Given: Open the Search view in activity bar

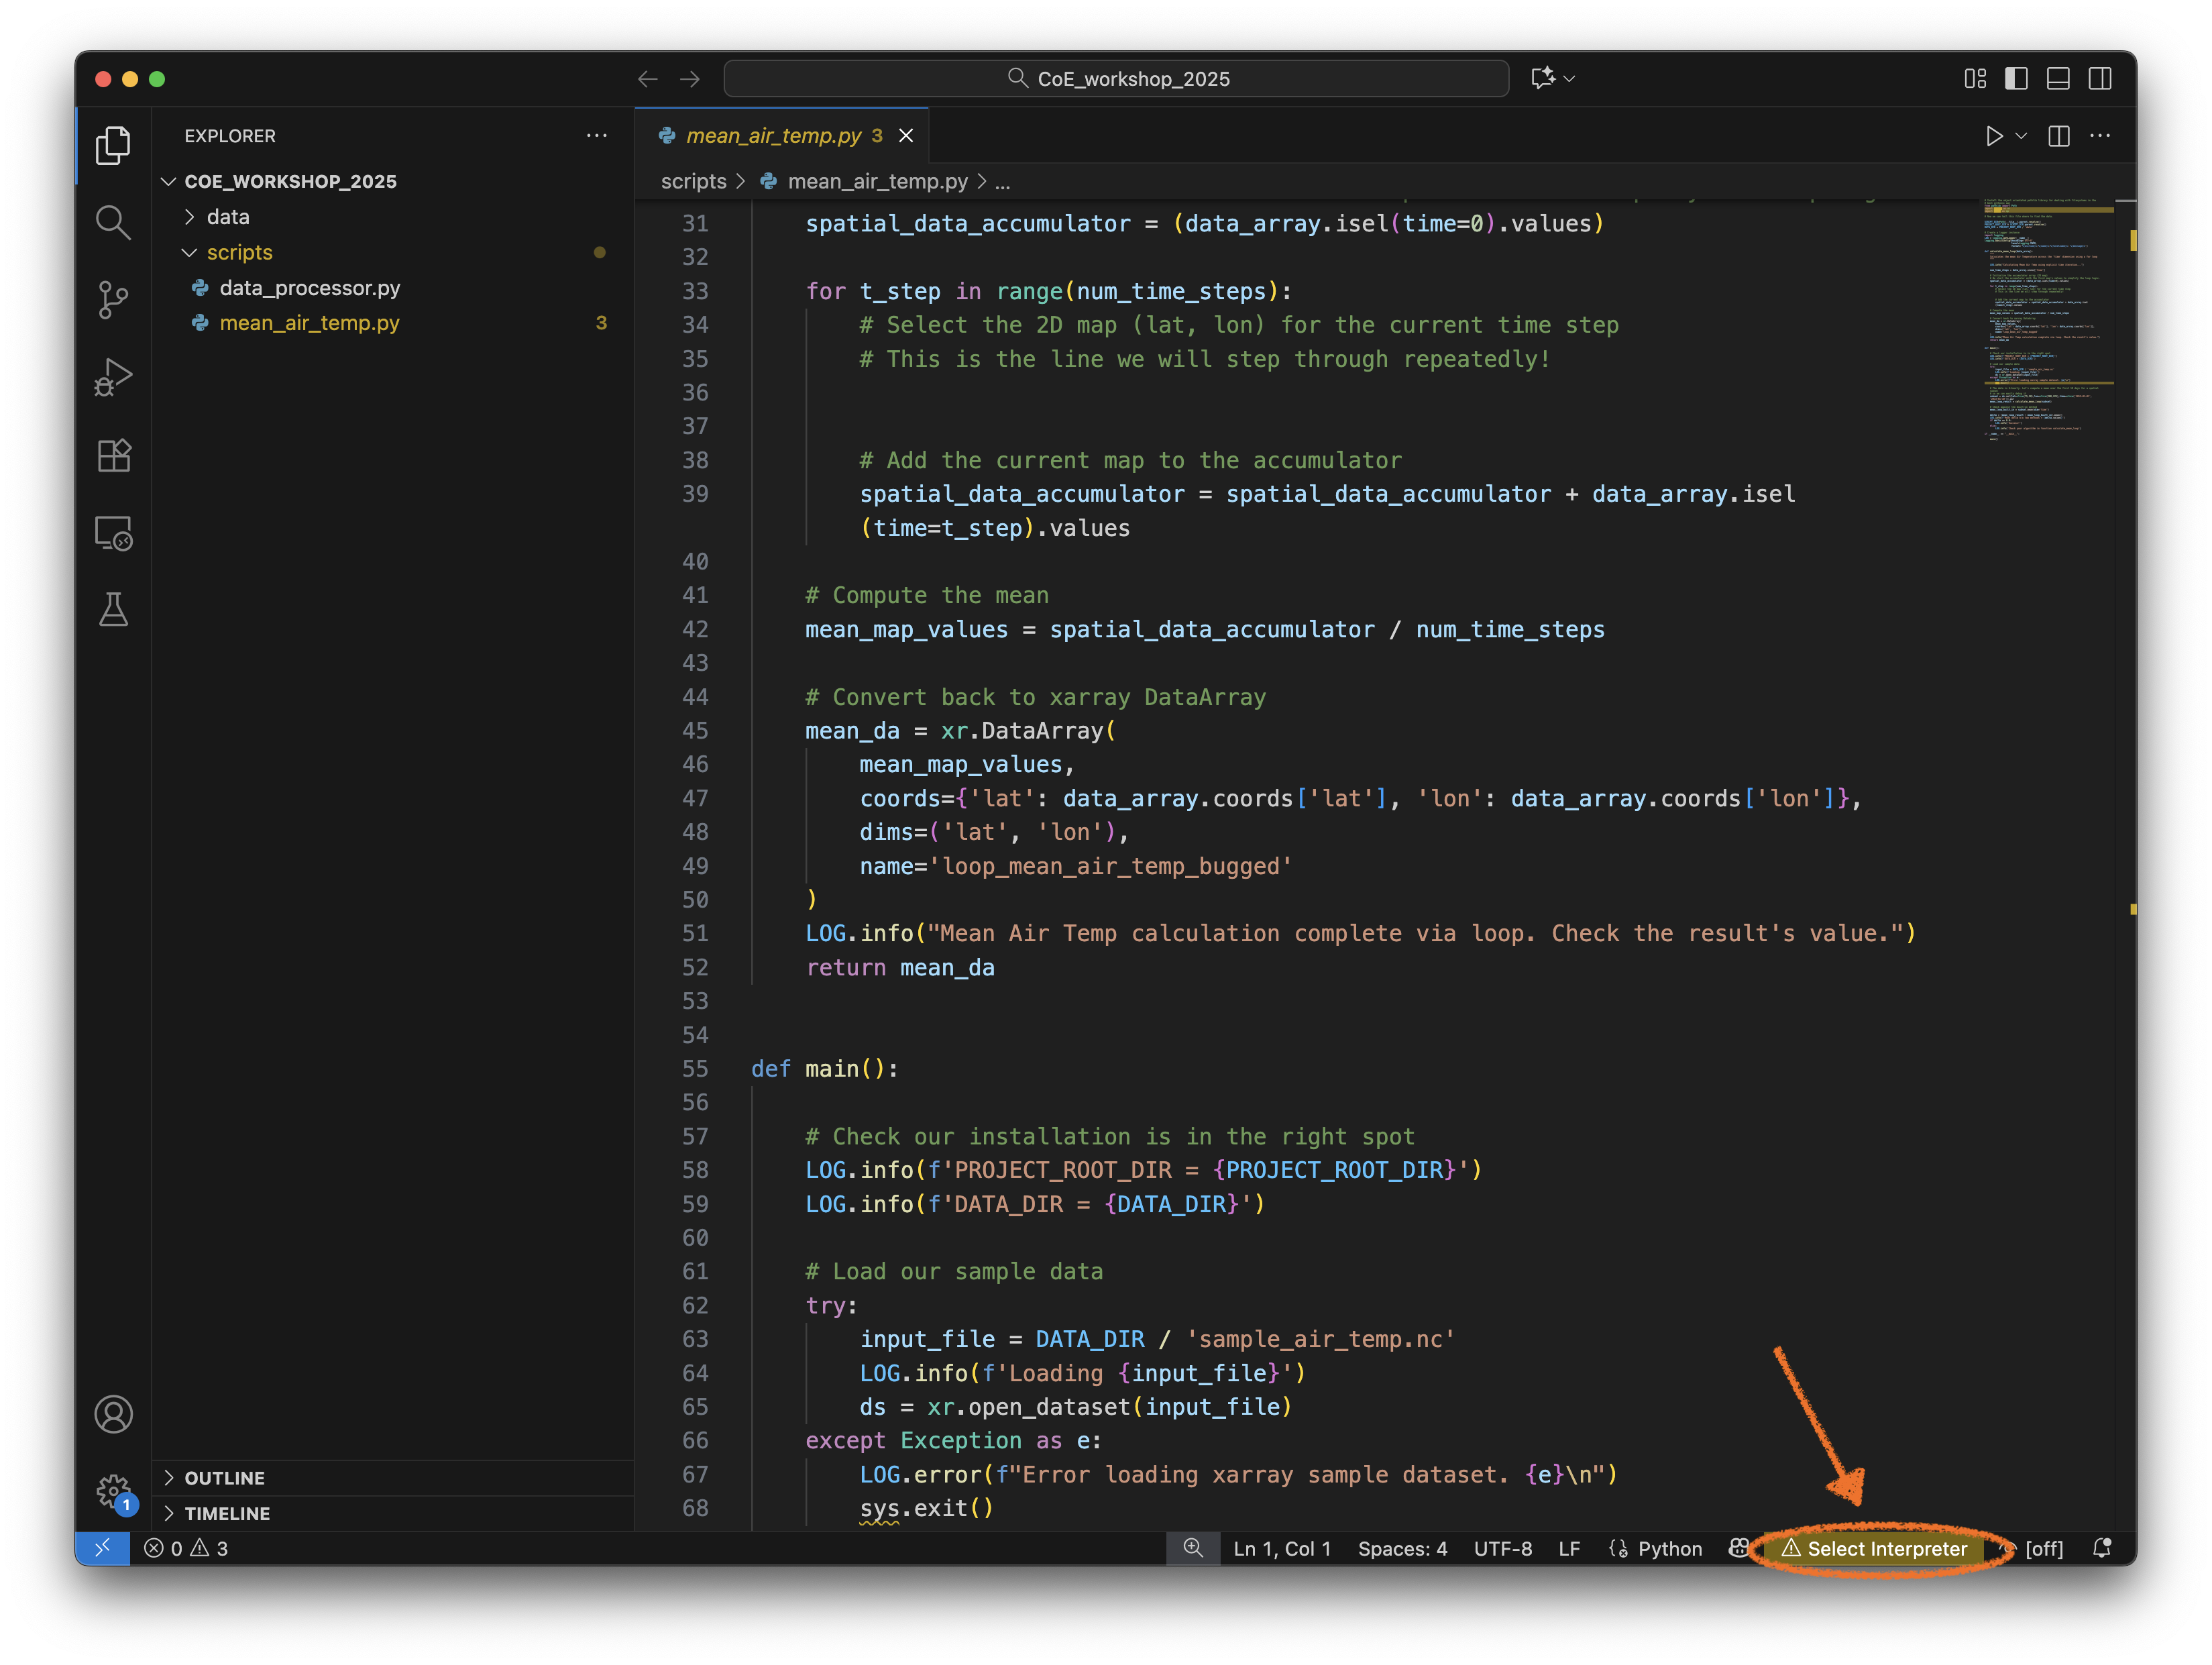Looking at the screenshot, I should pyautogui.click(x=113, y=222).
